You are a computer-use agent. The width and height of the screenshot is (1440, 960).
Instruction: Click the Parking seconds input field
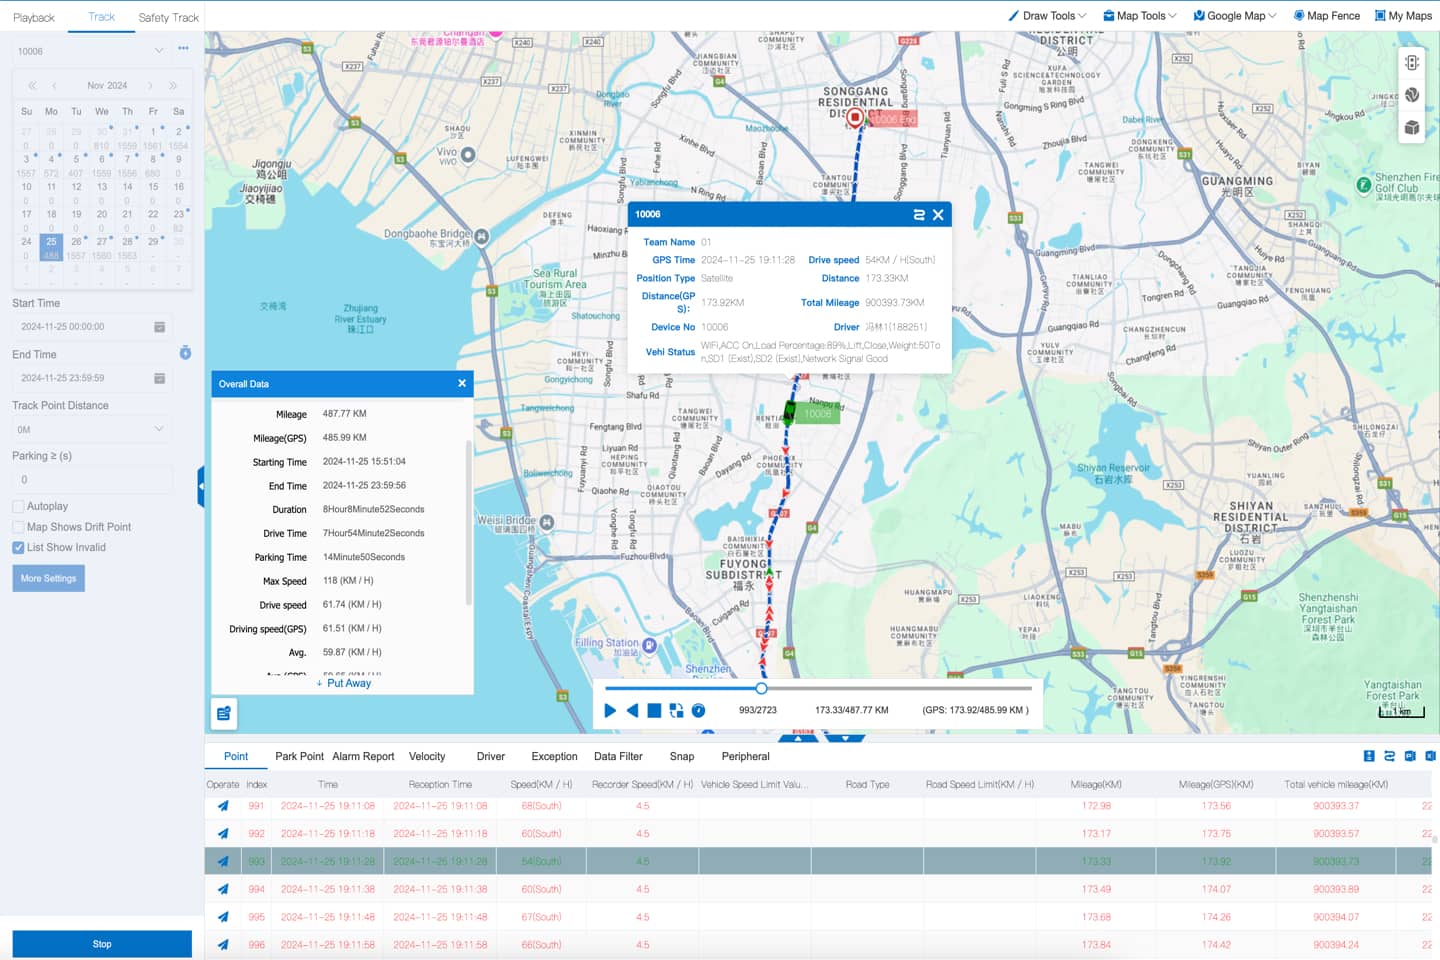(x=92, y=480)
